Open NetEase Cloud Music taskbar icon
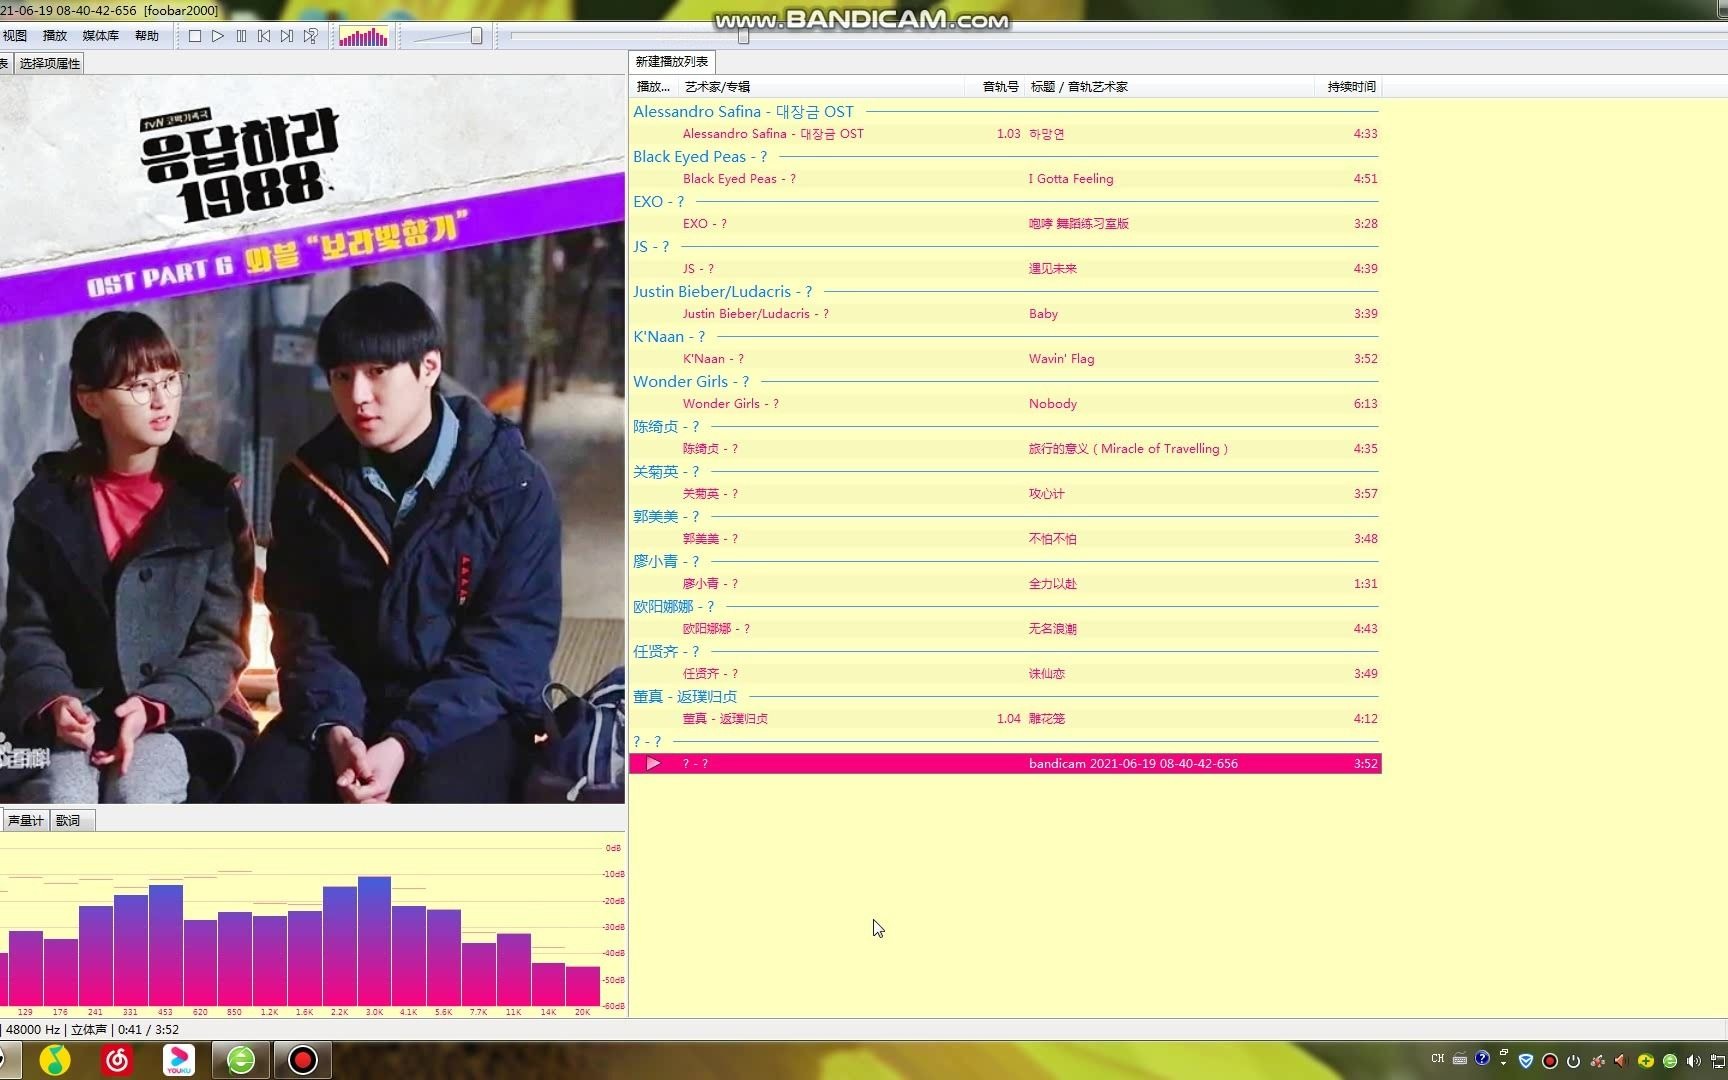This screenshot has height=1080, width=1728. pos(117,1060)
